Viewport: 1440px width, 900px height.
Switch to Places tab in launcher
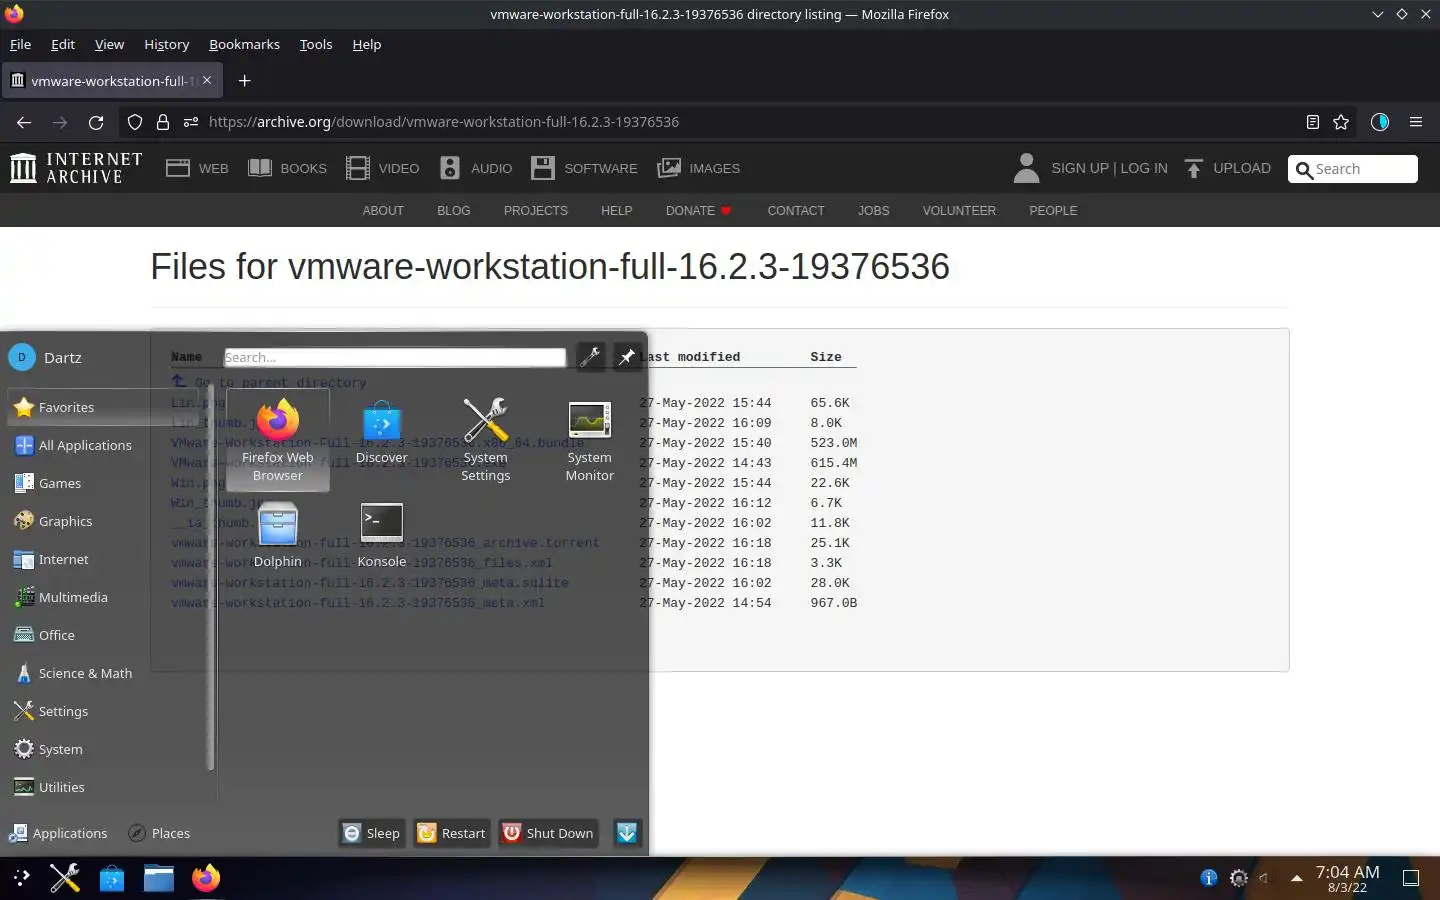[159, 833]
